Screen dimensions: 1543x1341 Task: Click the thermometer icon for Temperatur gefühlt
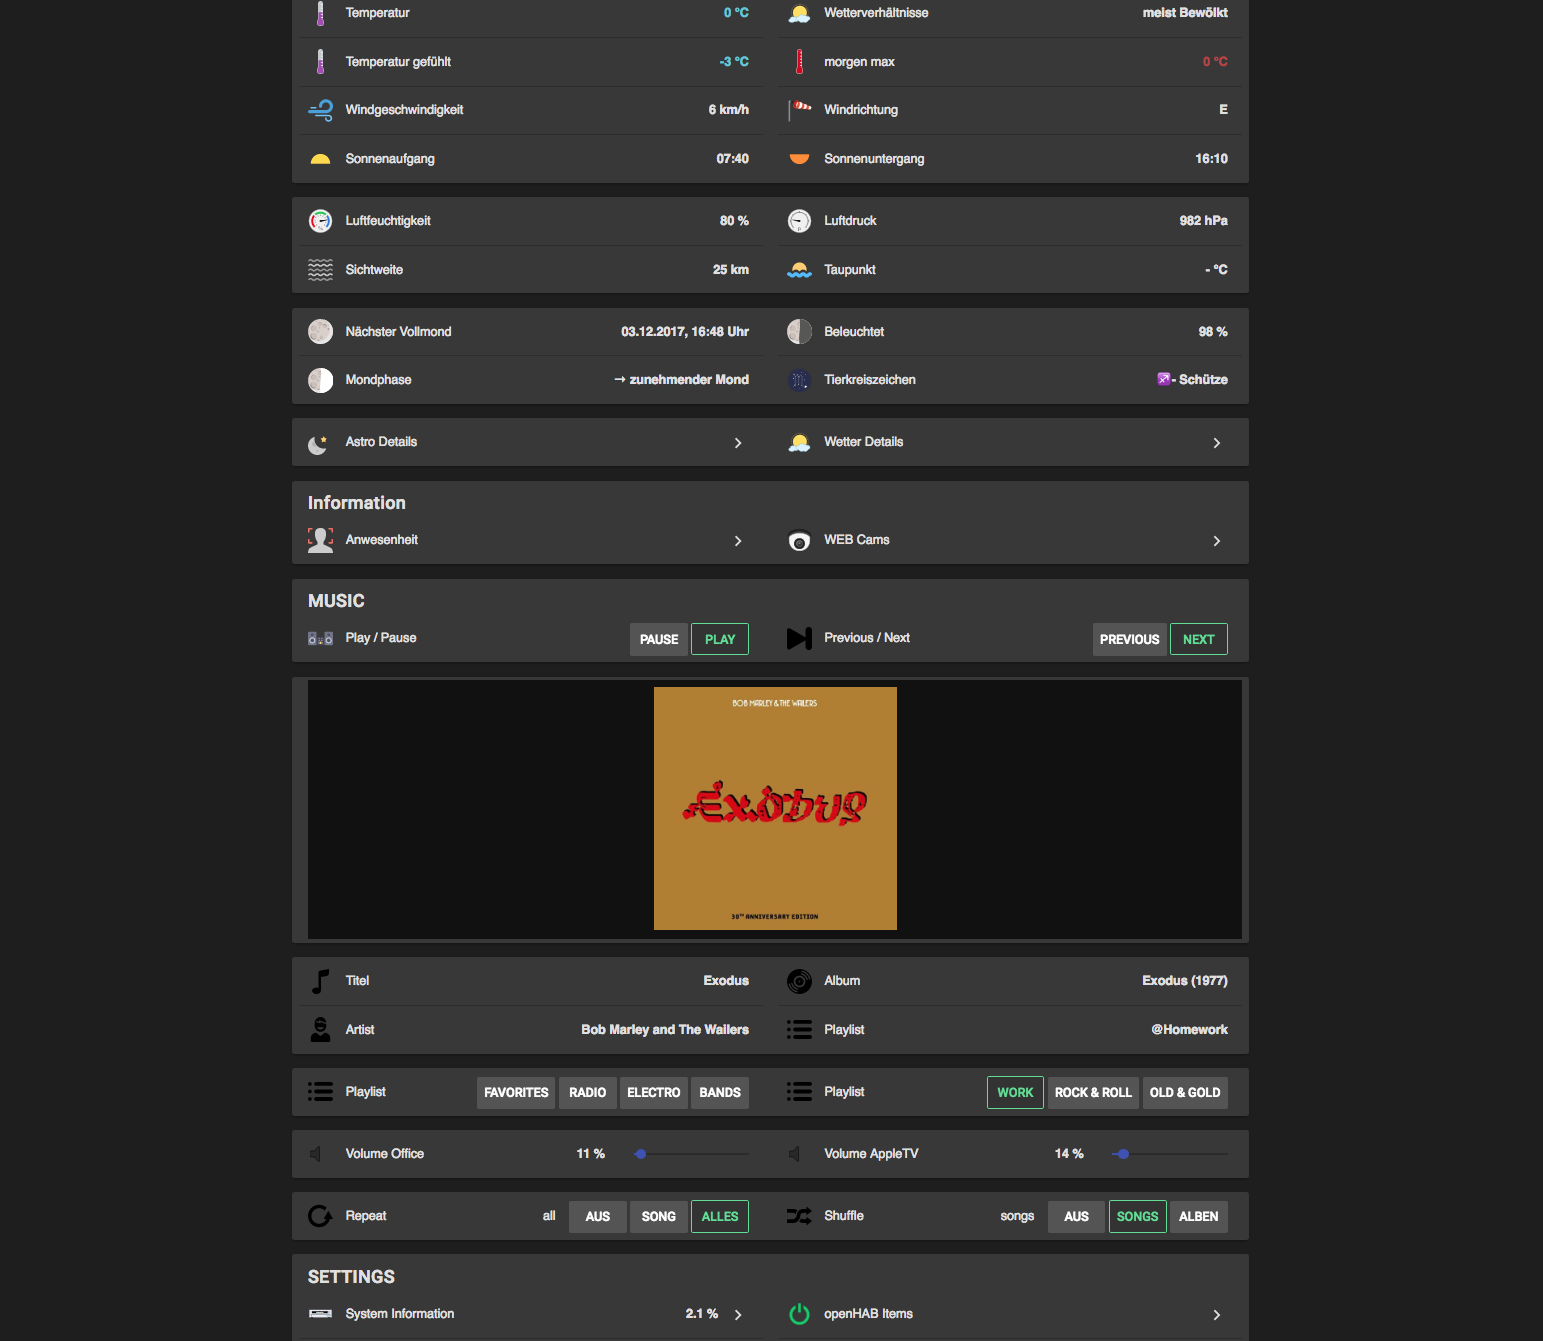[320, 62]
